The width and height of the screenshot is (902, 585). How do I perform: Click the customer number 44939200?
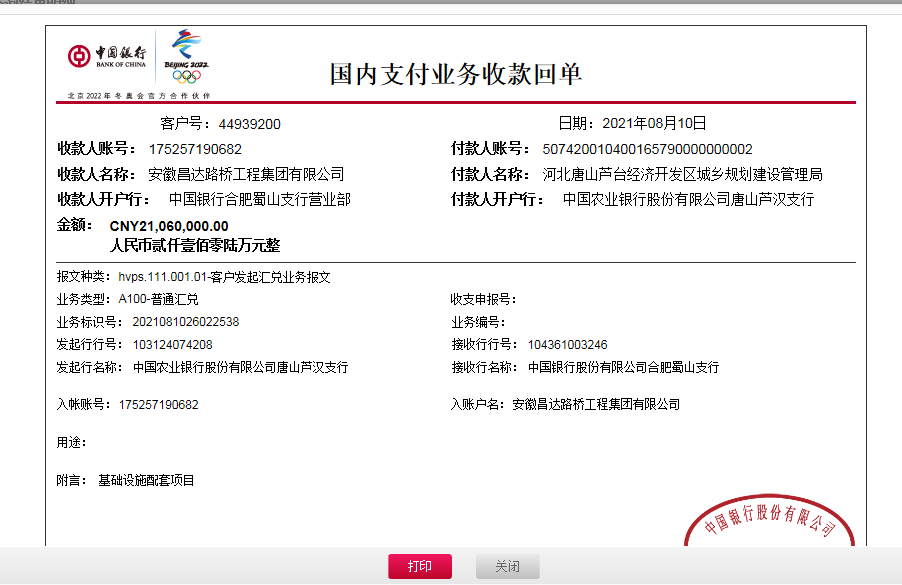click(249, 124)
